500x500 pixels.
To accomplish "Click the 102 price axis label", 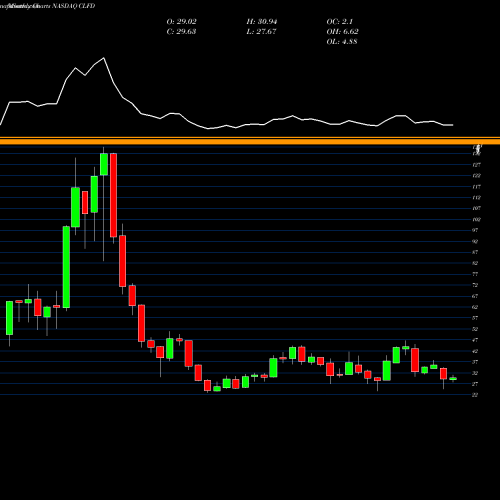I will coord(477,219).
